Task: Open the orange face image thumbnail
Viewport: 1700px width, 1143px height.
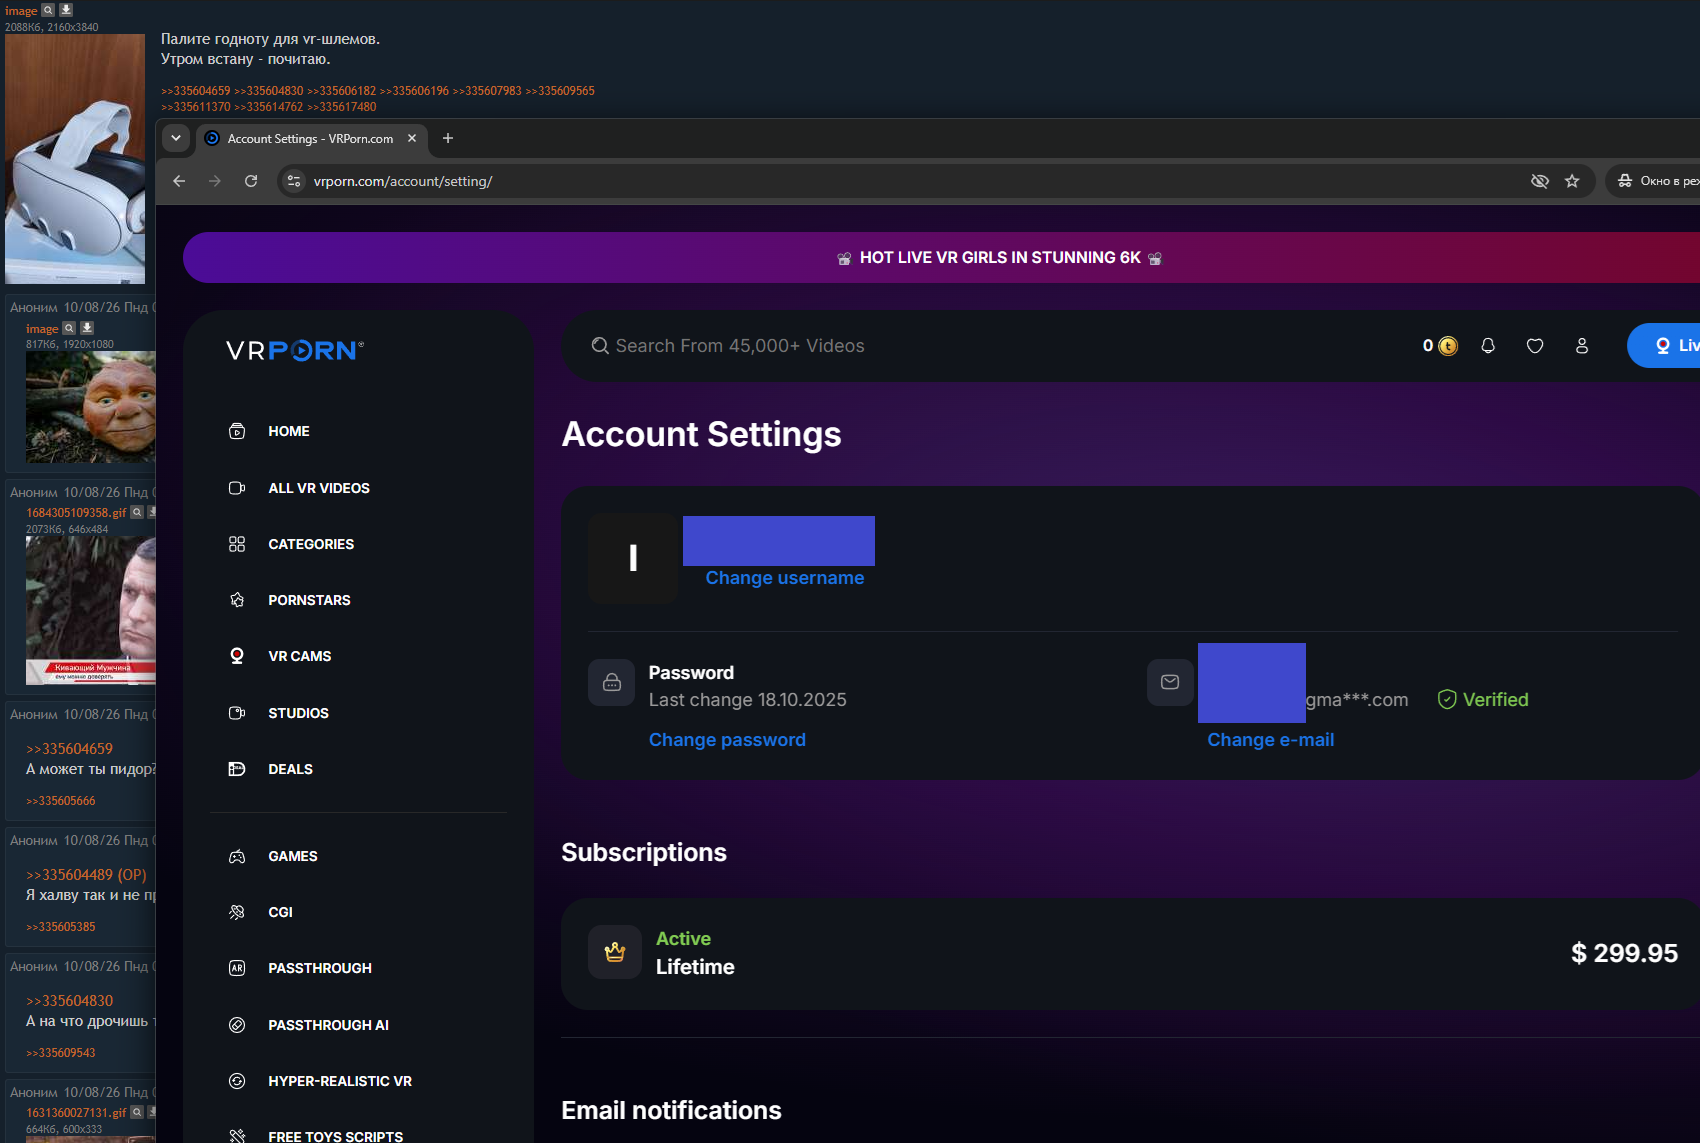Action: click(x=91, y=407)
